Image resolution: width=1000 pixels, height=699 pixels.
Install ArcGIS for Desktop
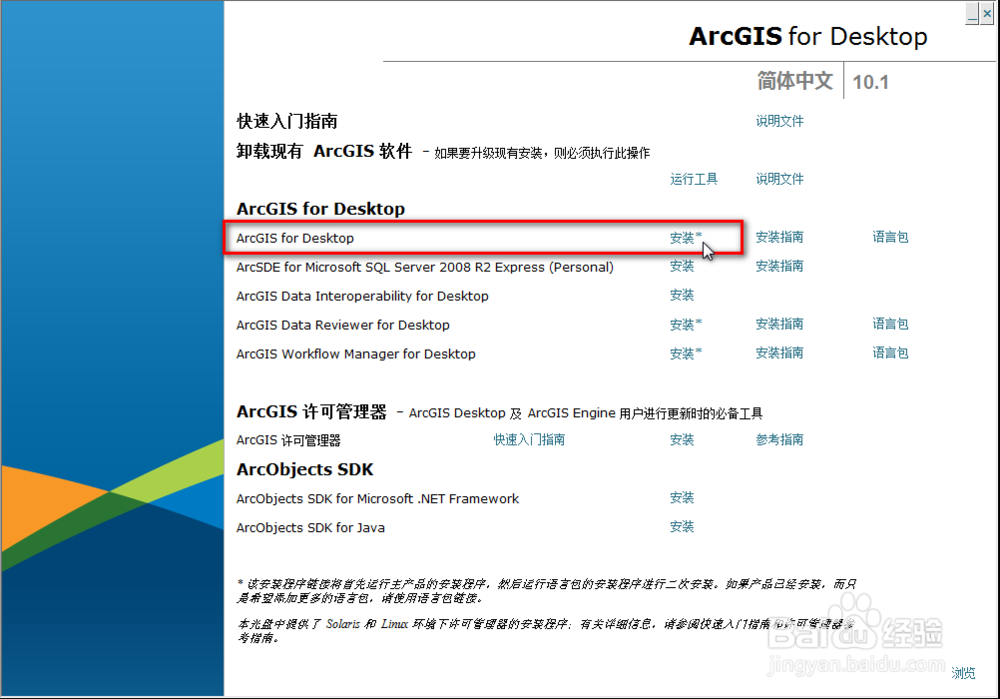pyautogui.click(x=685, y=237)
